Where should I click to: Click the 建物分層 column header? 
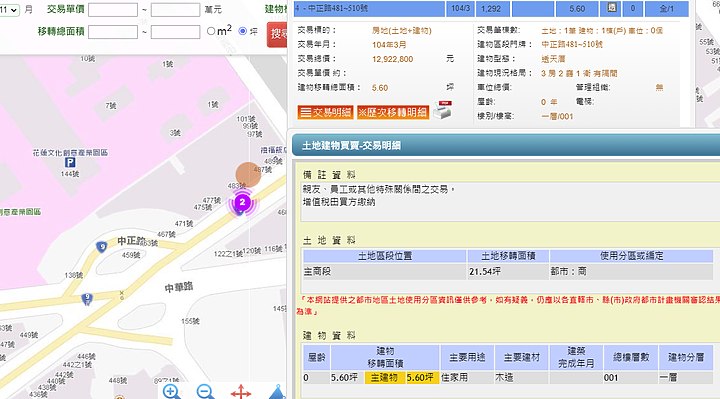point(686,357)
